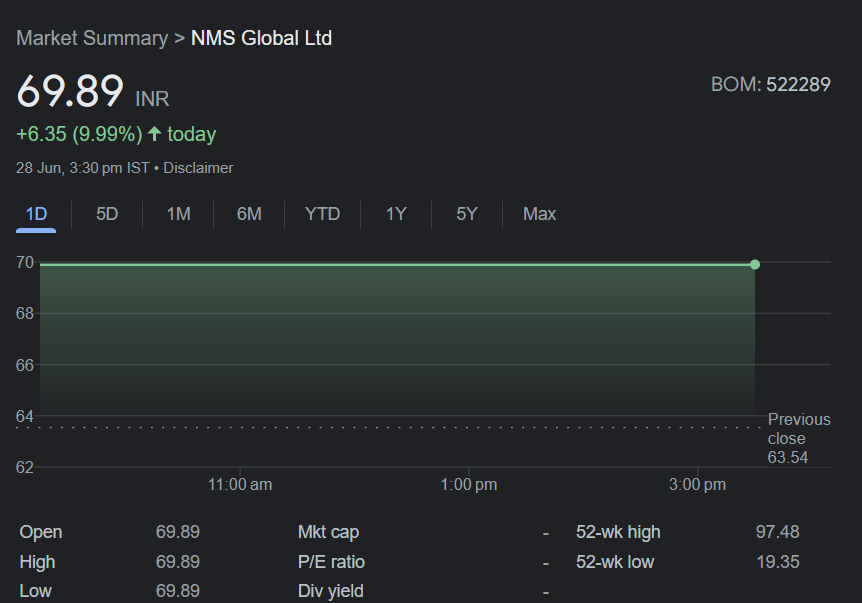Click the 52-wk high value 97.48
The image size is (862, 603).
click(x=777, y=532)
